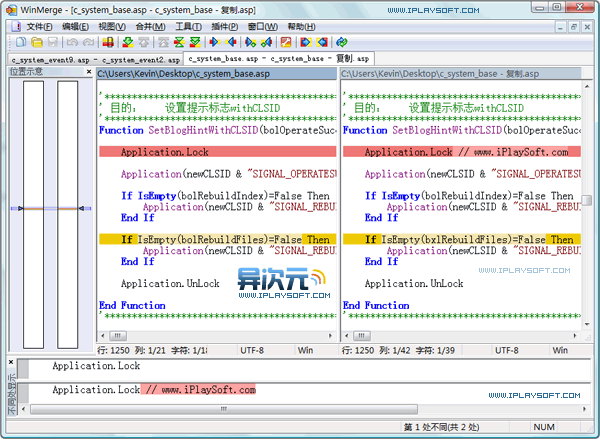Click the vertical scrollbar thumb of right pane
This screenshot has width=600, height=439.
point(587,200)
